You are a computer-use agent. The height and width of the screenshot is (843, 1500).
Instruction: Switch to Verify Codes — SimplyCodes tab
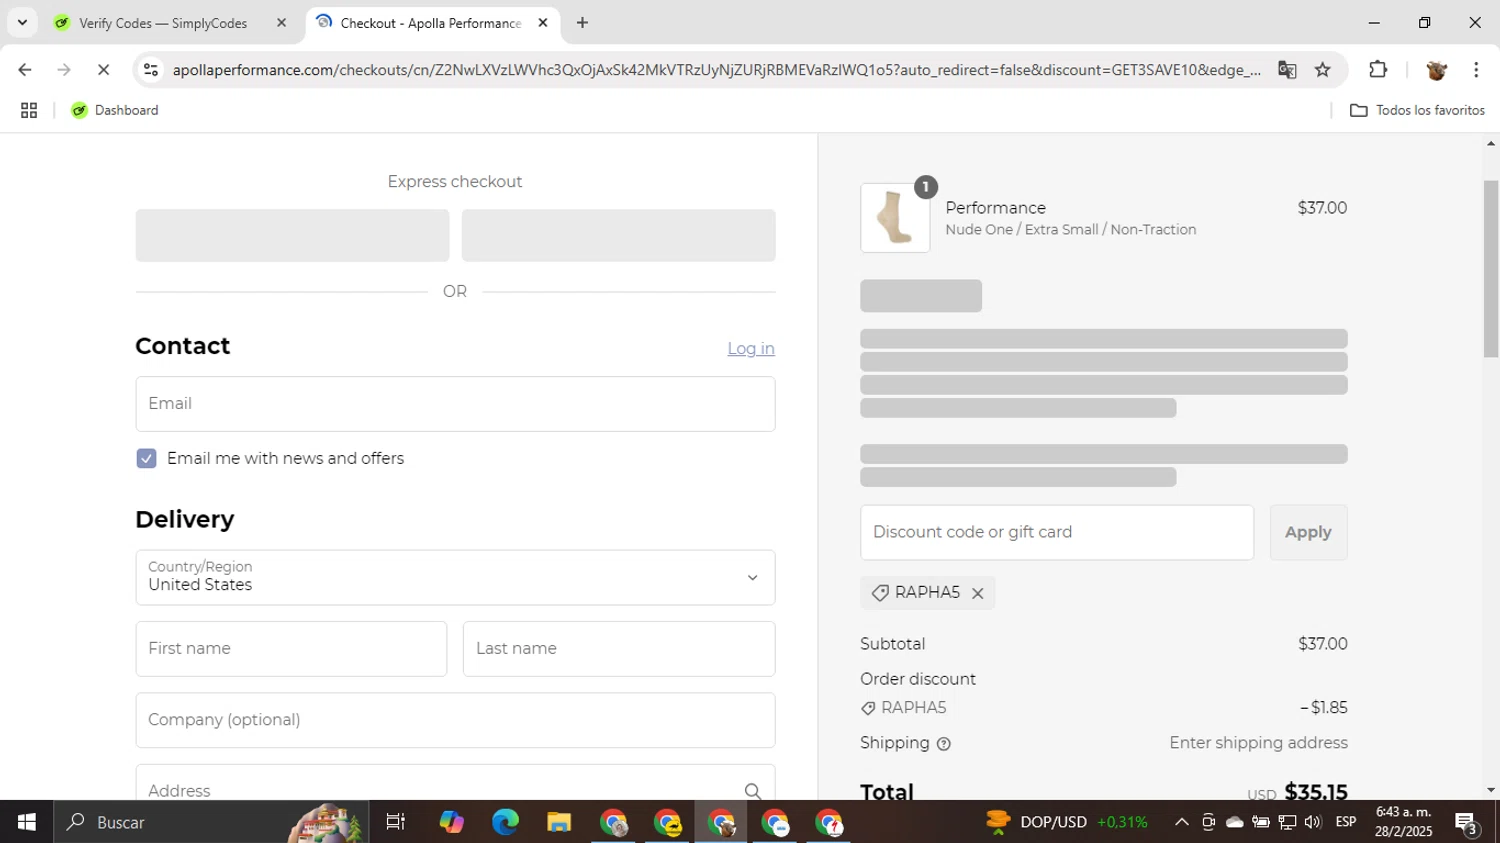pos(163,23)
